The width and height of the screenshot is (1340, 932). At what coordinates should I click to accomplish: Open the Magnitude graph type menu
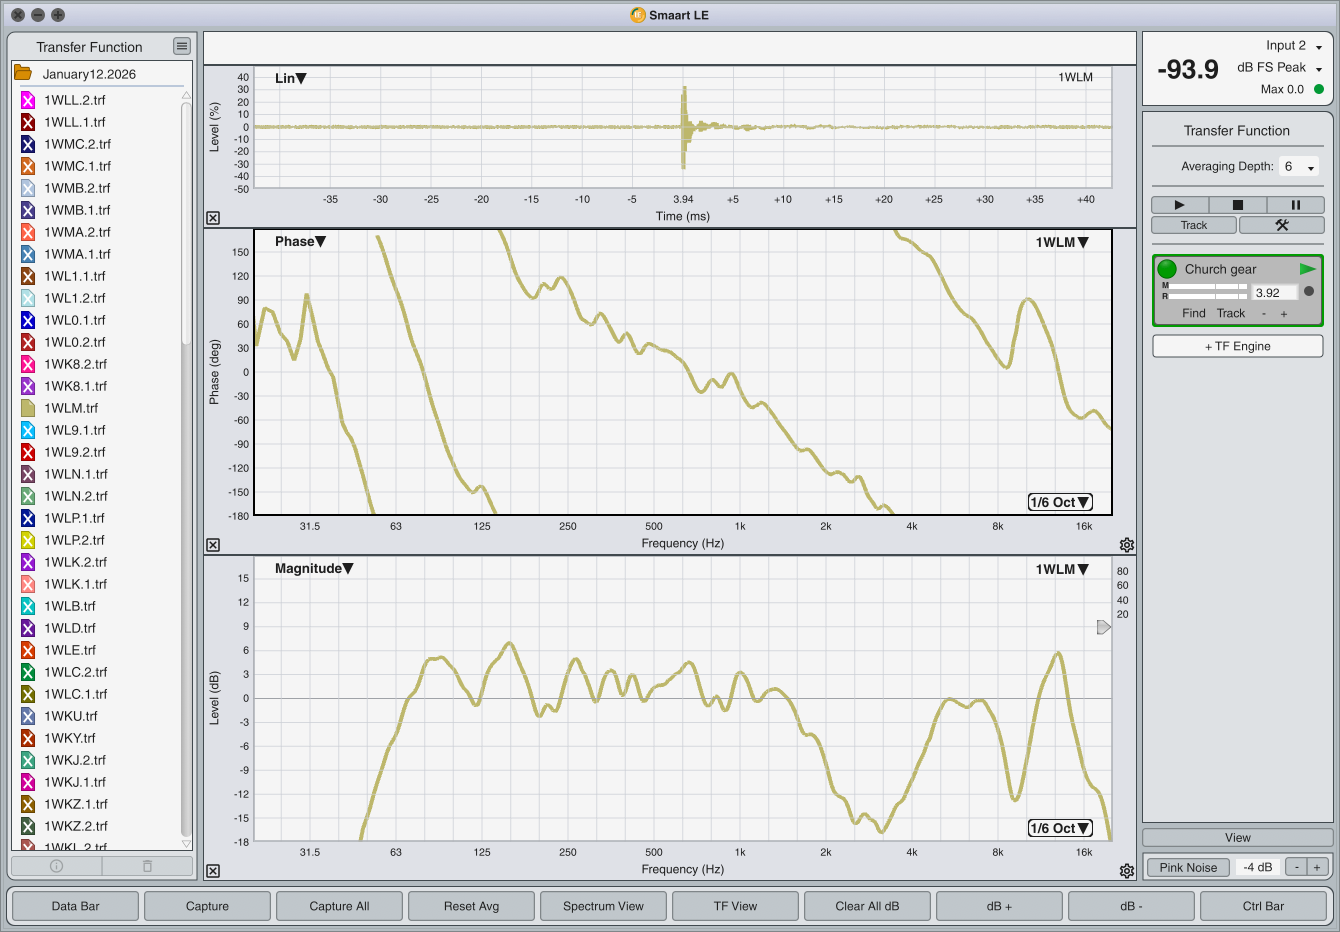tap(314, 568)
